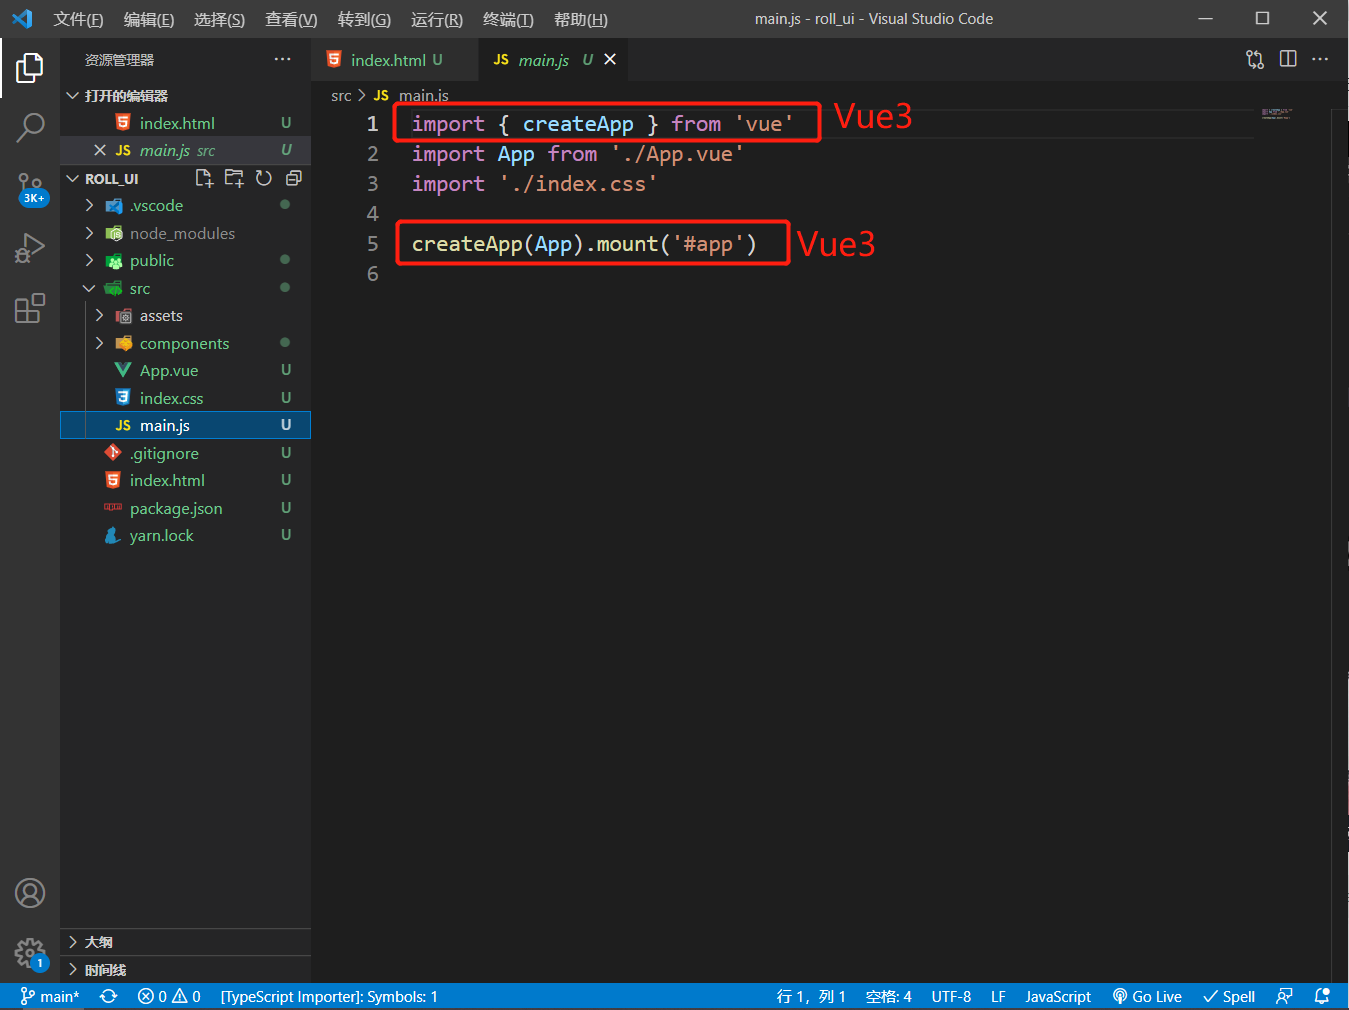Click the sync changes icon in status bar
This screenshot has height=1010, width=1349.
click(109, 996)
